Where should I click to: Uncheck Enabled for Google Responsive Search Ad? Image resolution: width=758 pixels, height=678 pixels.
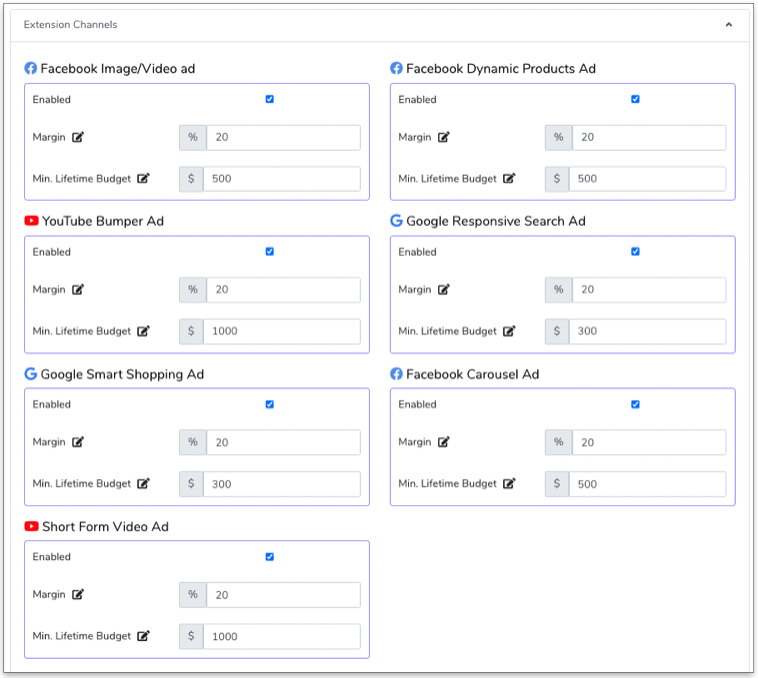pyautogui.click(x=636, y=252)
